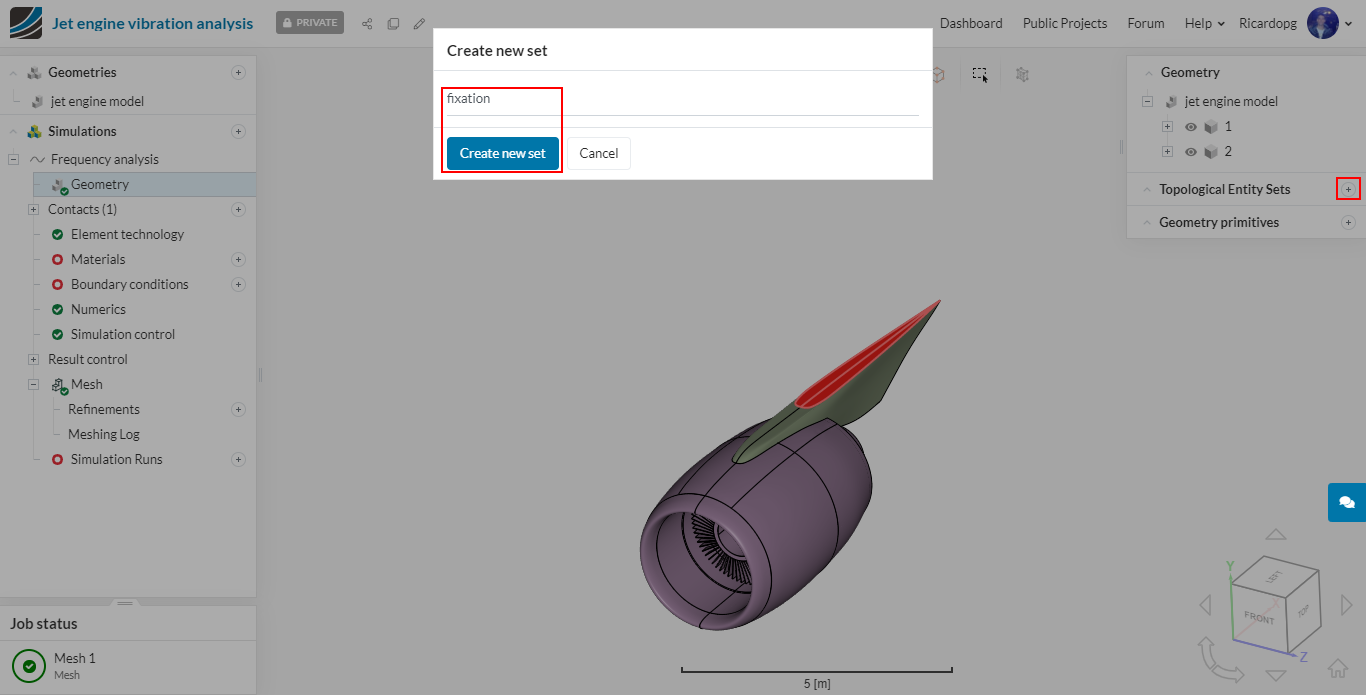The image size is (1366, 695).
Task: Add a contact with plus icon
Action: (x=238, y=209)
